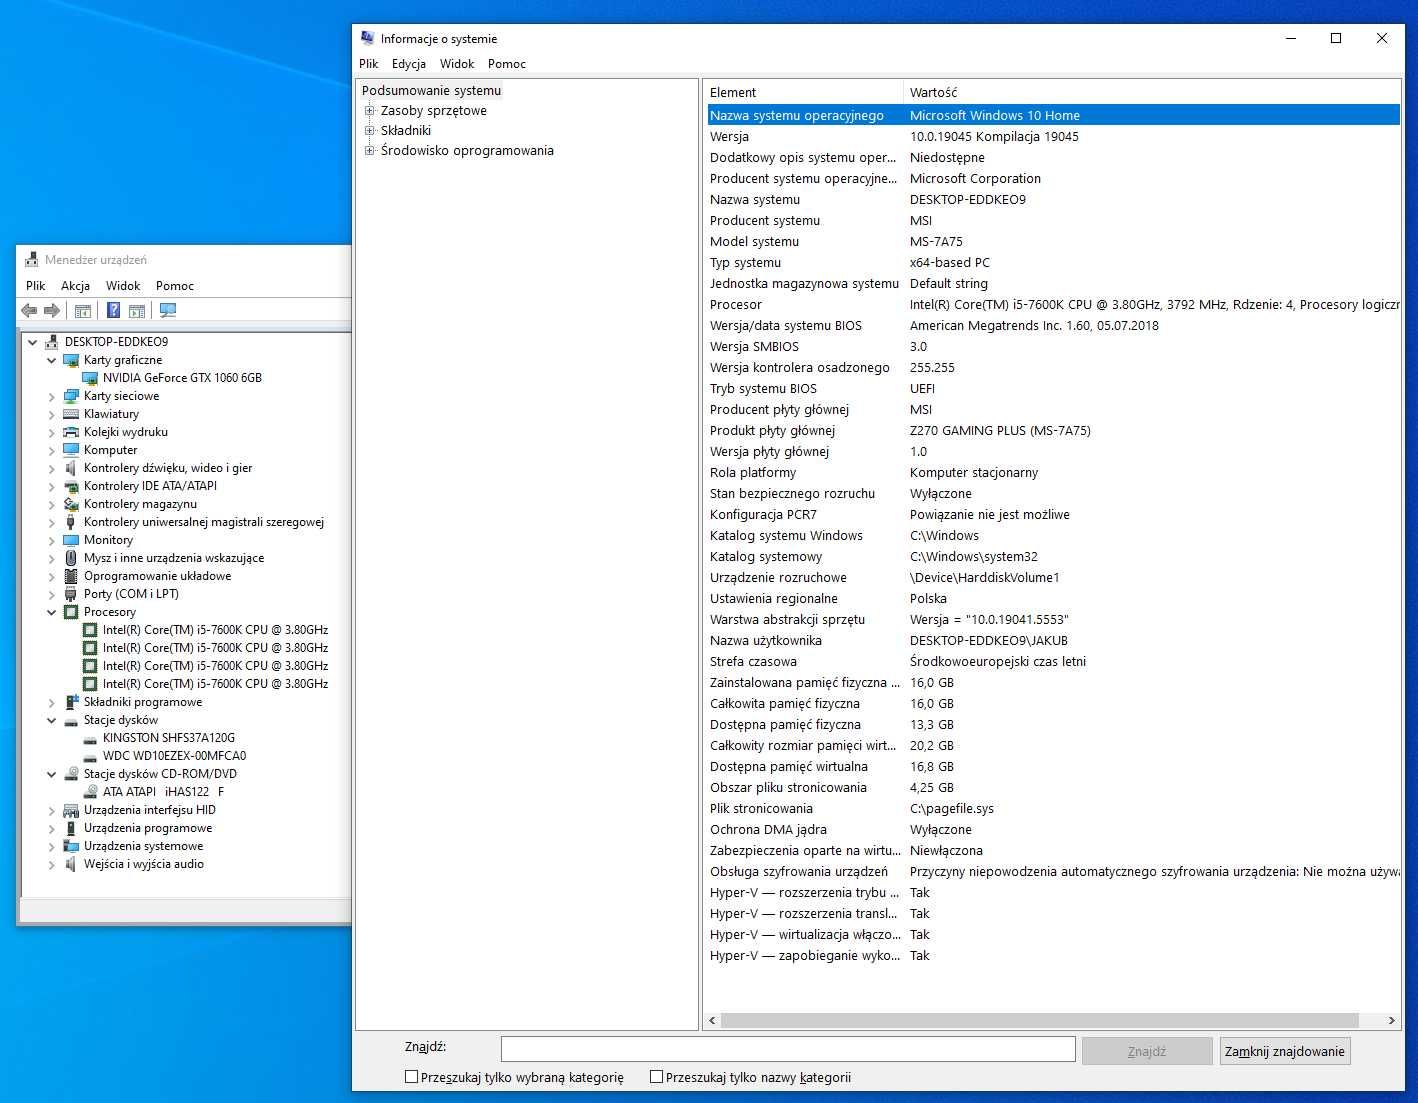Click the scan for hardware changes monitor icon
The image size is (1418, 1103).
pos(168,311)
